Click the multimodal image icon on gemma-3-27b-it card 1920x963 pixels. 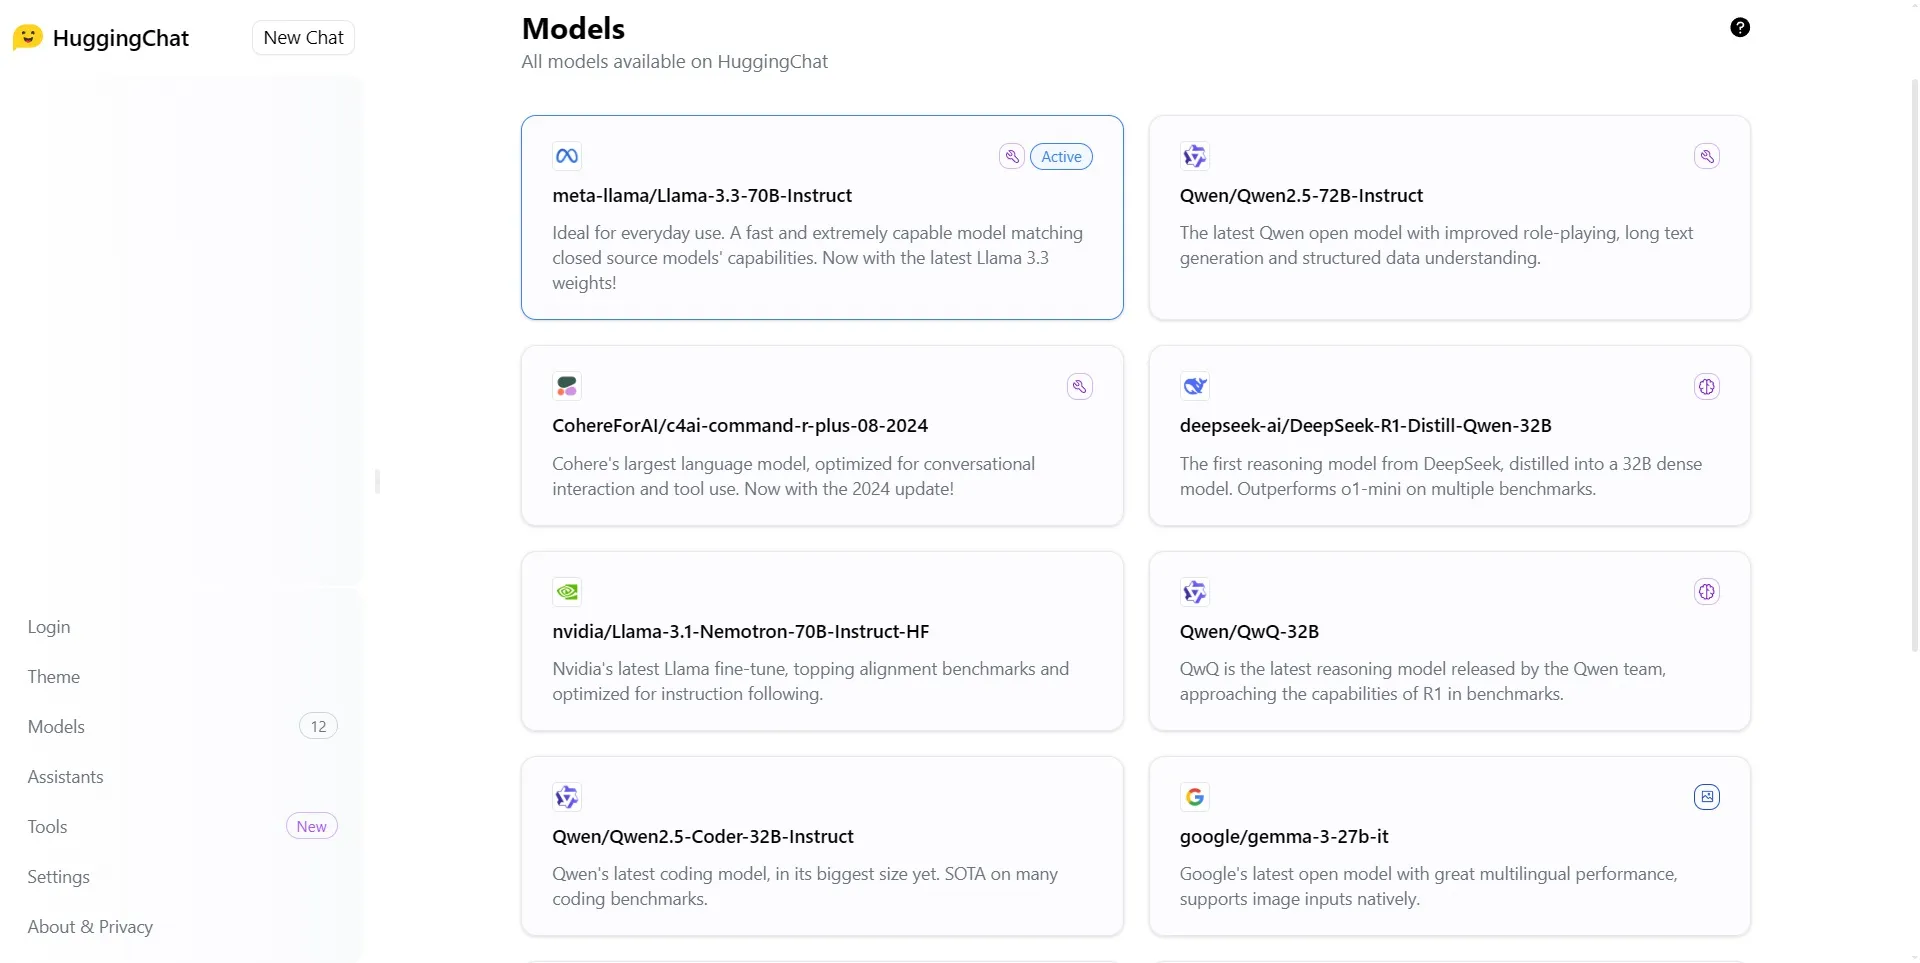coord(1707,796)
